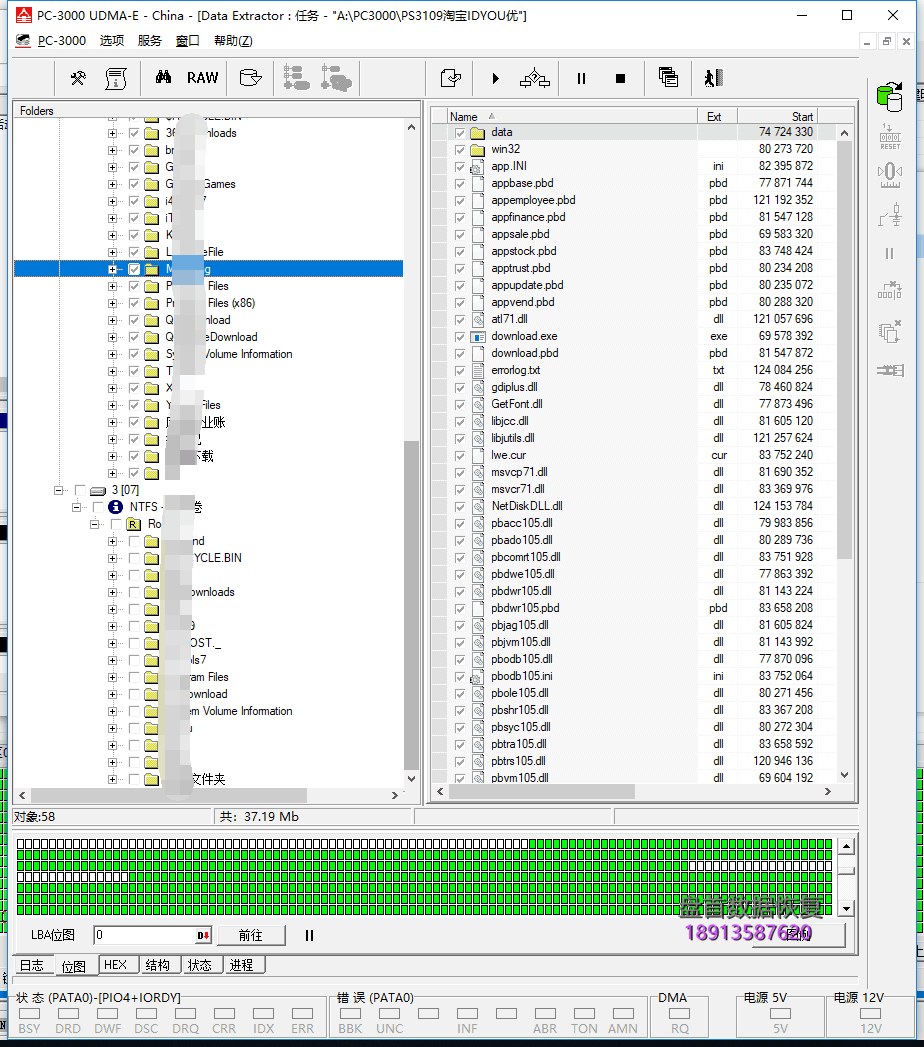
Task: Expand the Program Files (x86) folder
Action: pyautogui.click(x=112, y=303)
